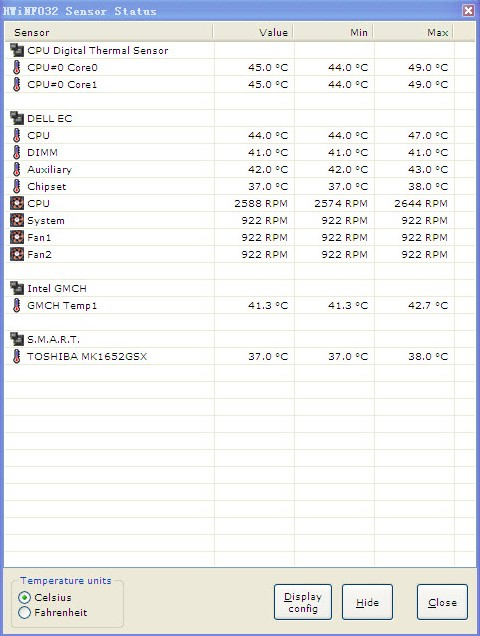Switch temperature units to Fahrenheit

tap(25, 612)
